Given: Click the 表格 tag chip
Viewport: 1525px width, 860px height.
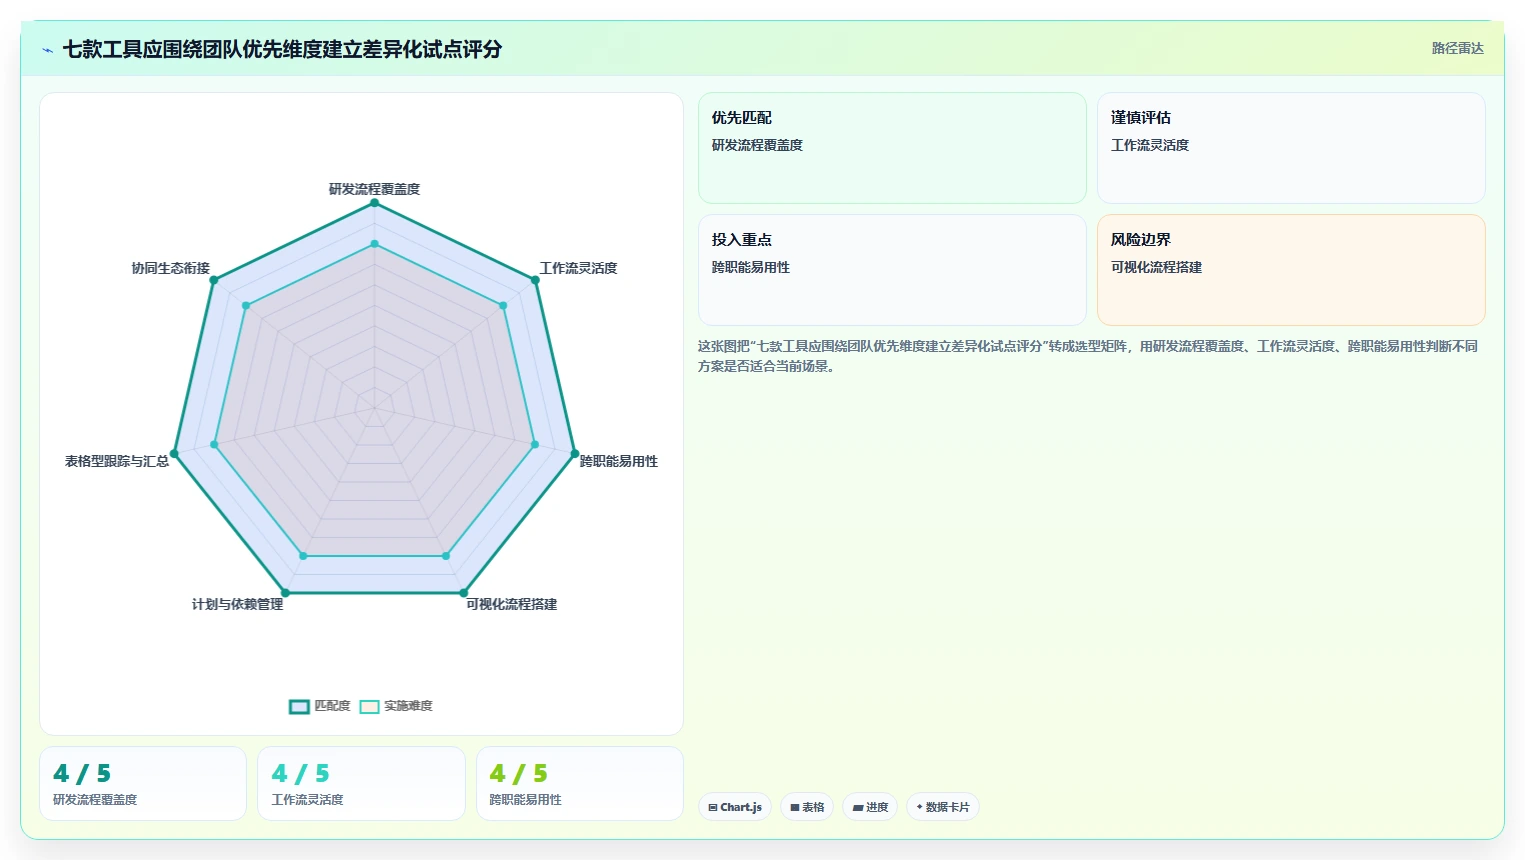Looking at the screenshot, I should (807, 807).
